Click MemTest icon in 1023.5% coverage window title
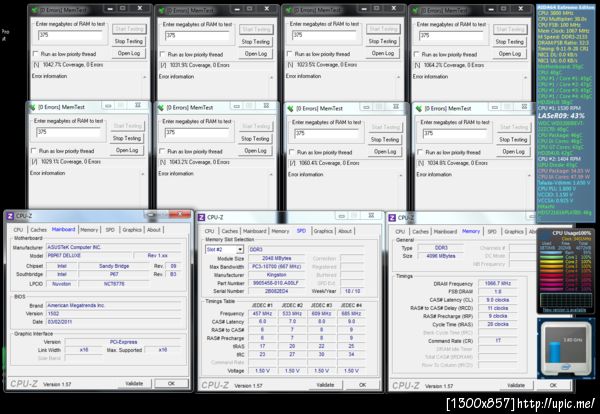 (289, 10)
